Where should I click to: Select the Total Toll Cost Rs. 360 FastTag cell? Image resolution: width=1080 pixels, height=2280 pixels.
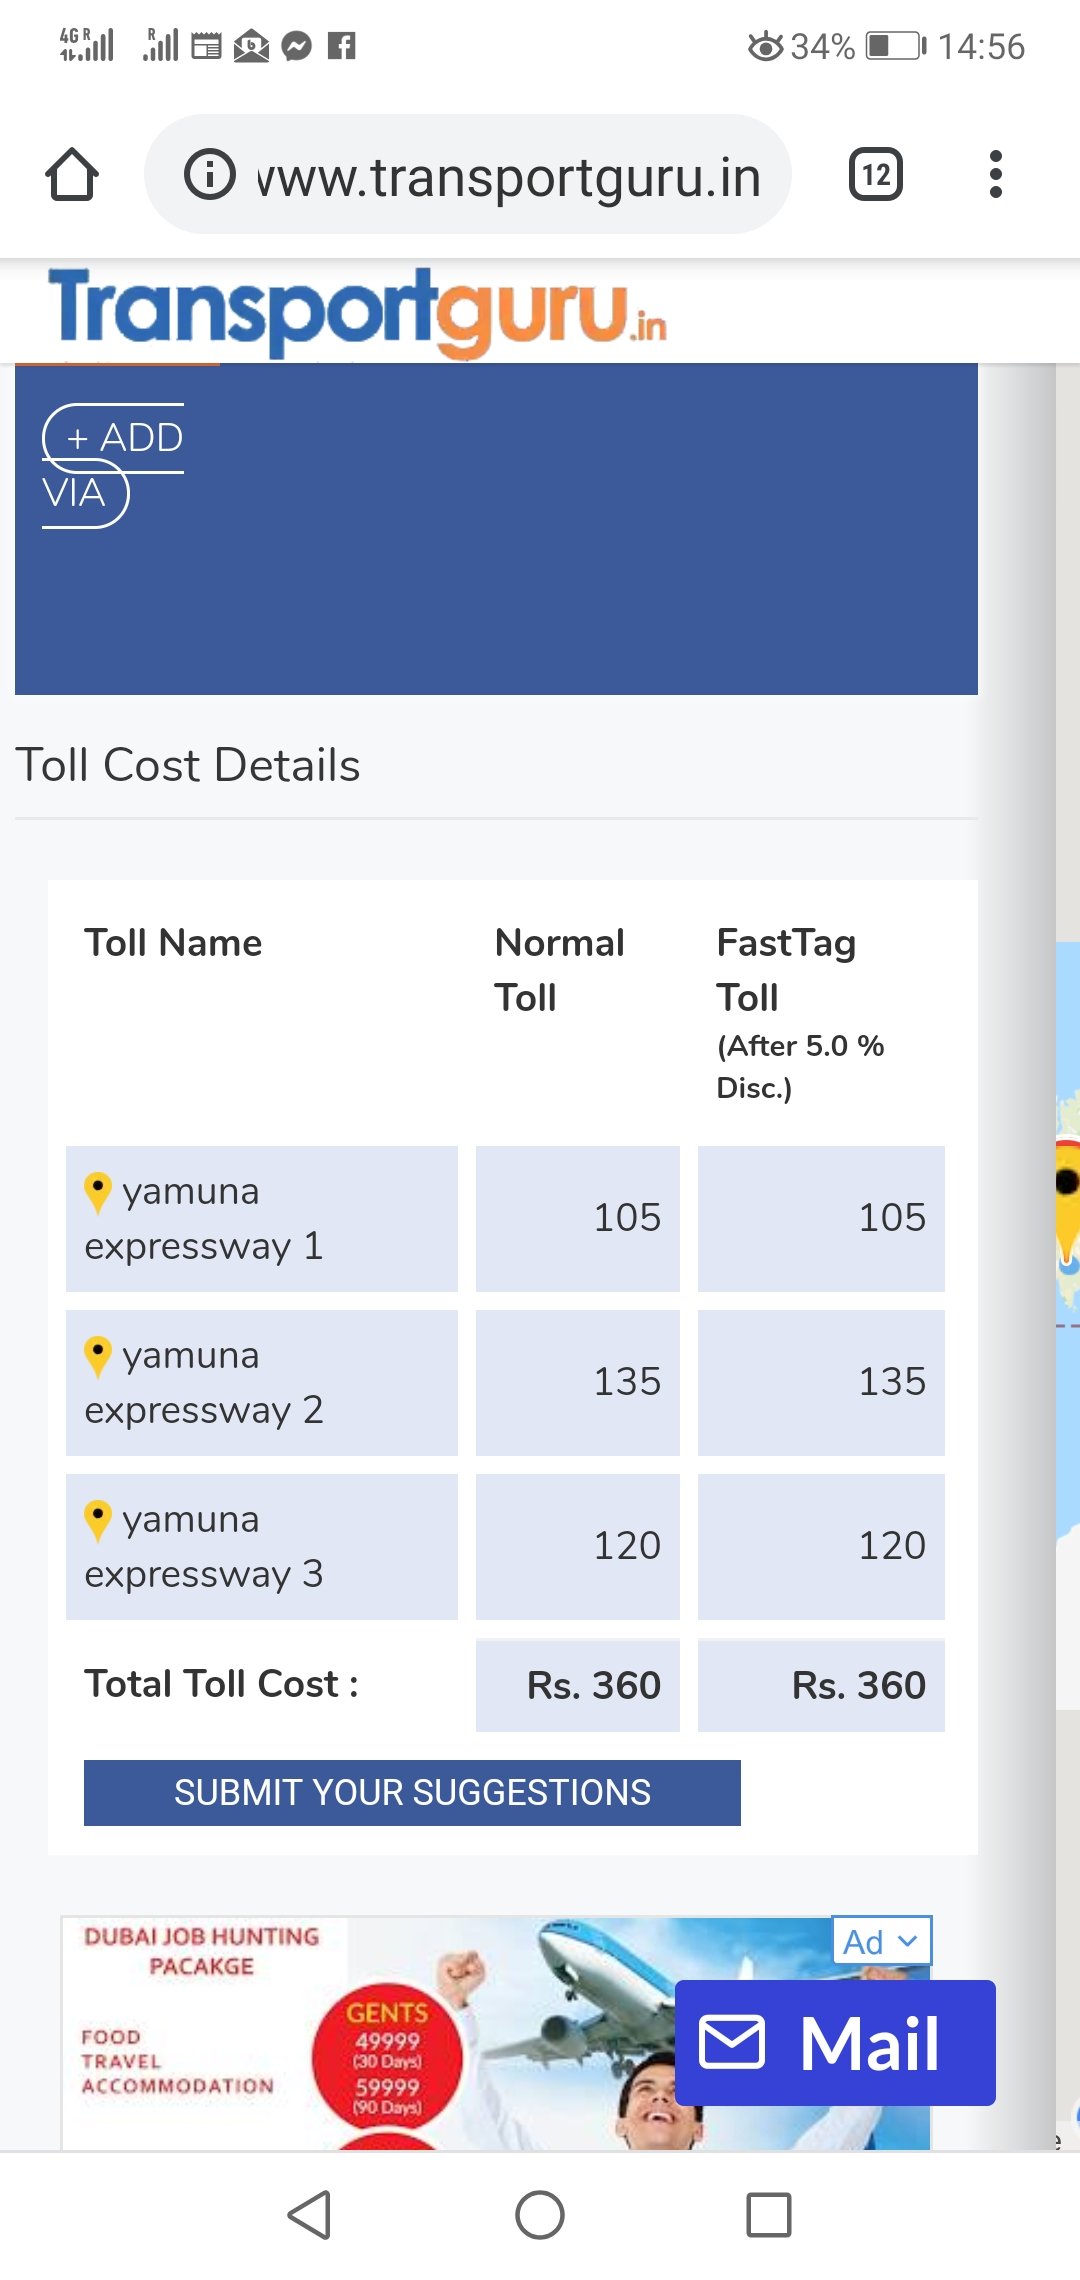click(821, 1686)
